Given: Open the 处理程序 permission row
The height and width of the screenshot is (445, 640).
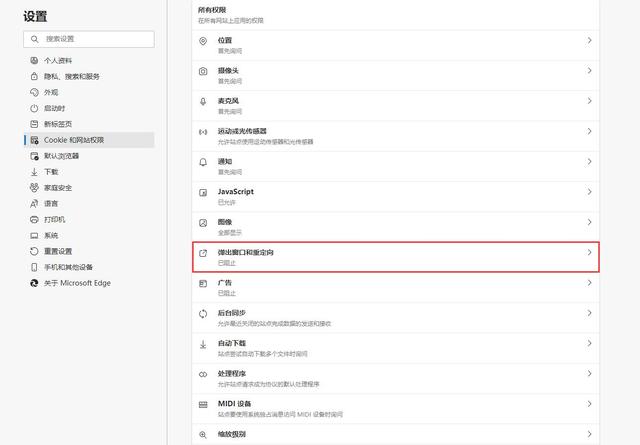Looking at the screenshot, I should pos(395,374).
